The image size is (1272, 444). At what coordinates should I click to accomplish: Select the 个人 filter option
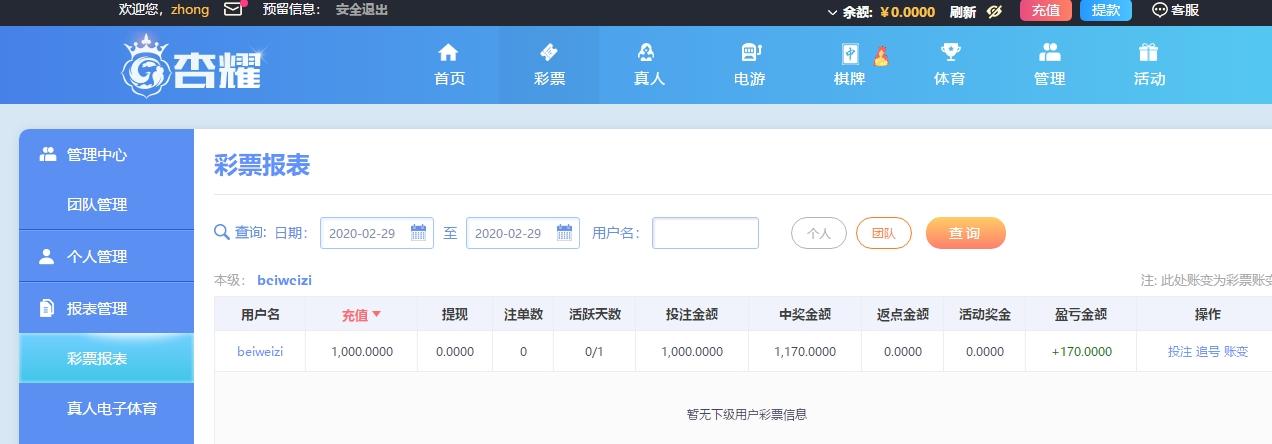(819, 233)
